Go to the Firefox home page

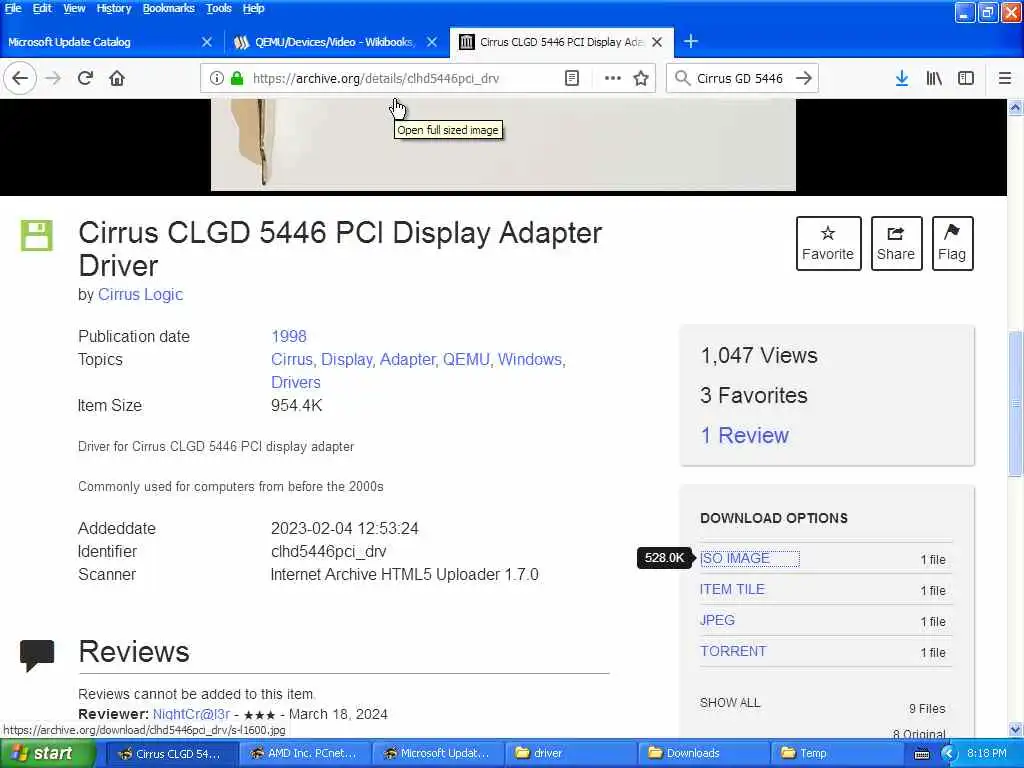(x=117, y=78)
